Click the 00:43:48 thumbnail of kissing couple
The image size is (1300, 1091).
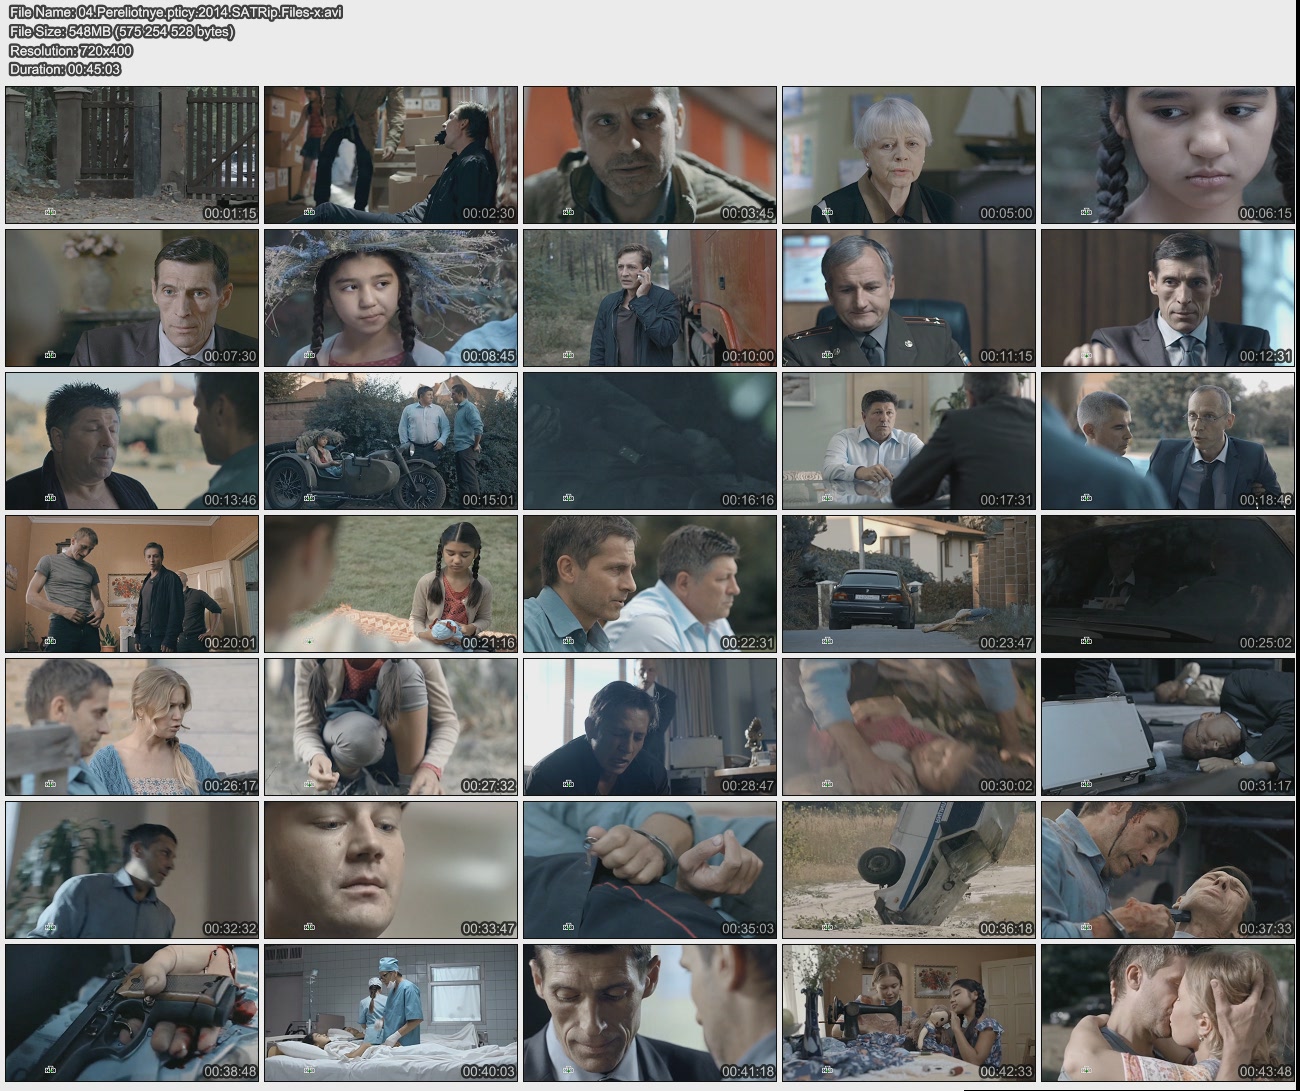(1167, 1013)
